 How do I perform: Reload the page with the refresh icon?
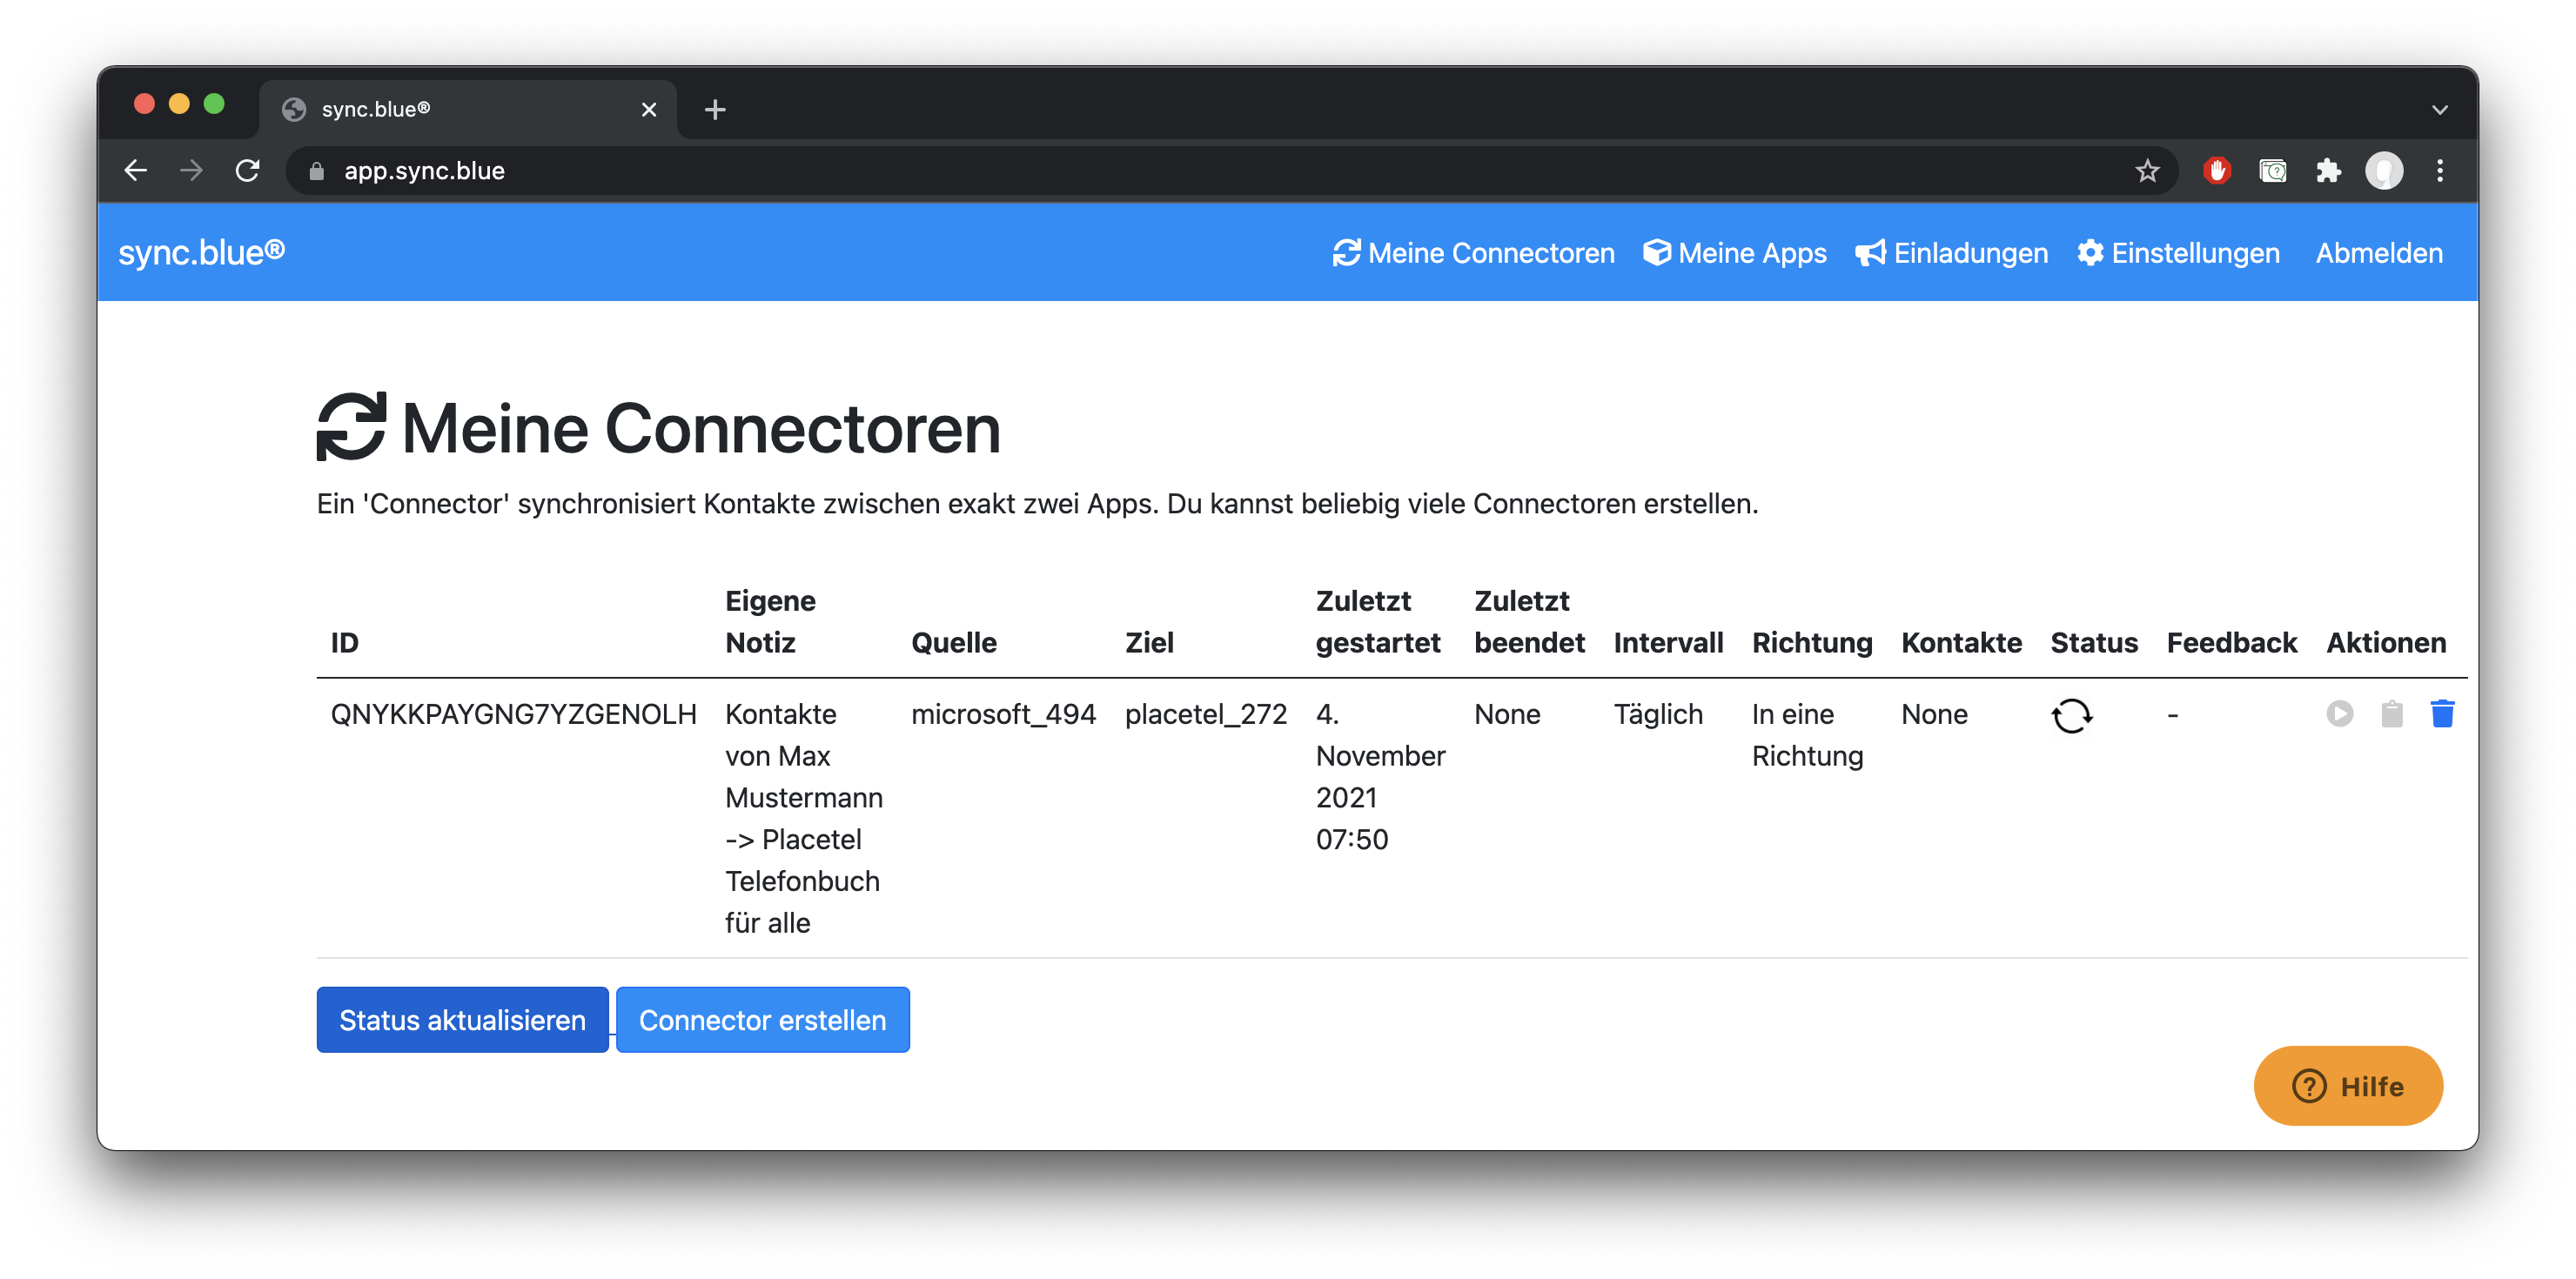coord(247,171)
